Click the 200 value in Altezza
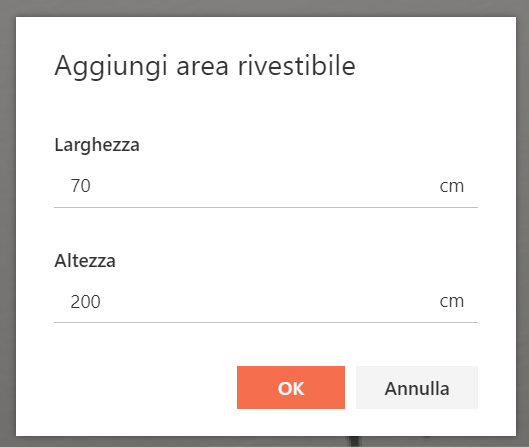Screen dimensions: 529x447 click(85, 302)
